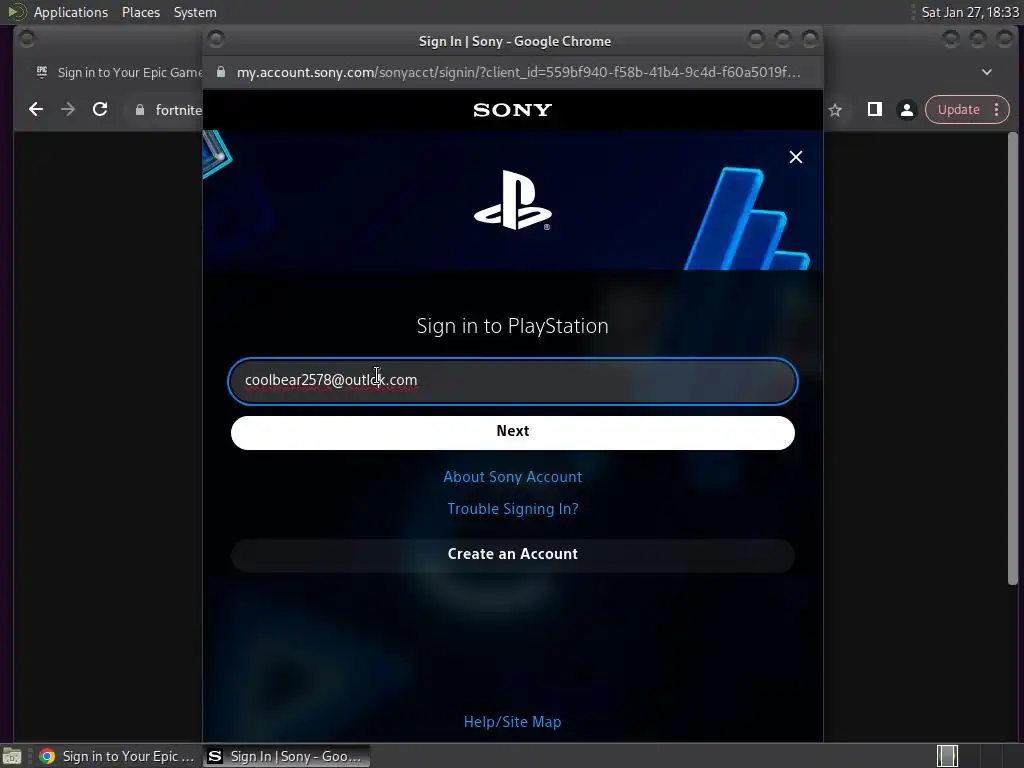Click the Epic Games favicon on the tab

point(42,72)
